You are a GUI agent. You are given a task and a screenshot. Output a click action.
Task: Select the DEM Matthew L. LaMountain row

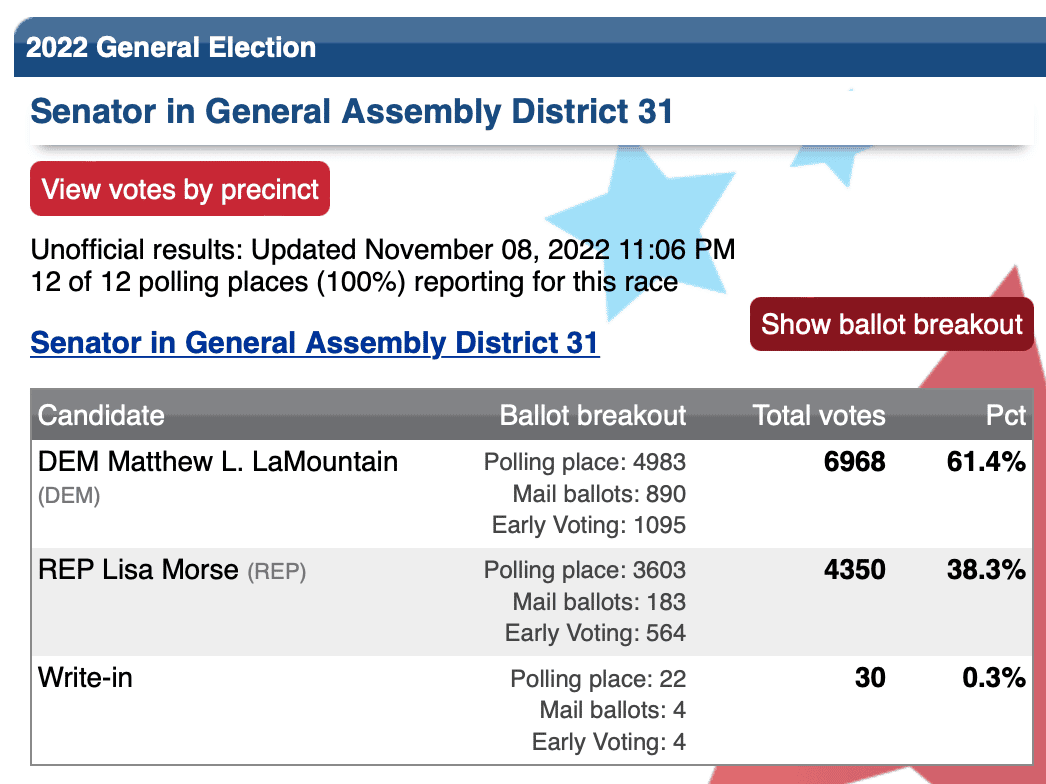(x=532, y=494)
